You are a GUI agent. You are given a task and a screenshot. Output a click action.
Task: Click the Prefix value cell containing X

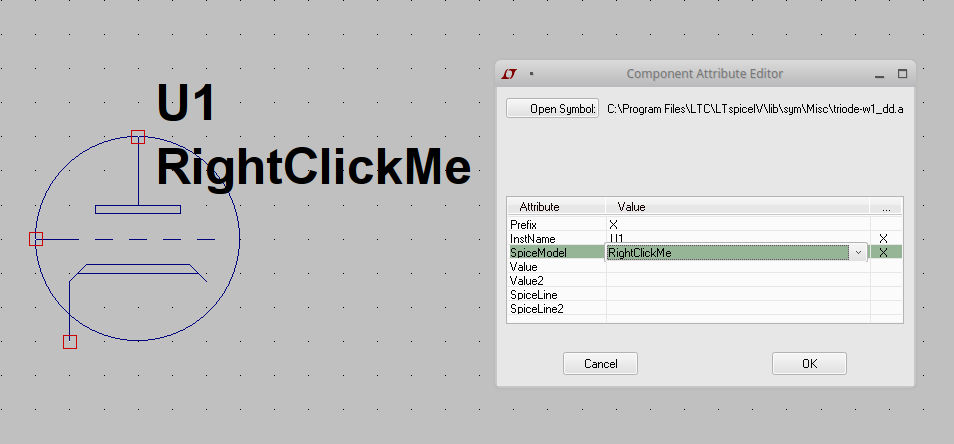pyautogui.click(x=738, y=224)
